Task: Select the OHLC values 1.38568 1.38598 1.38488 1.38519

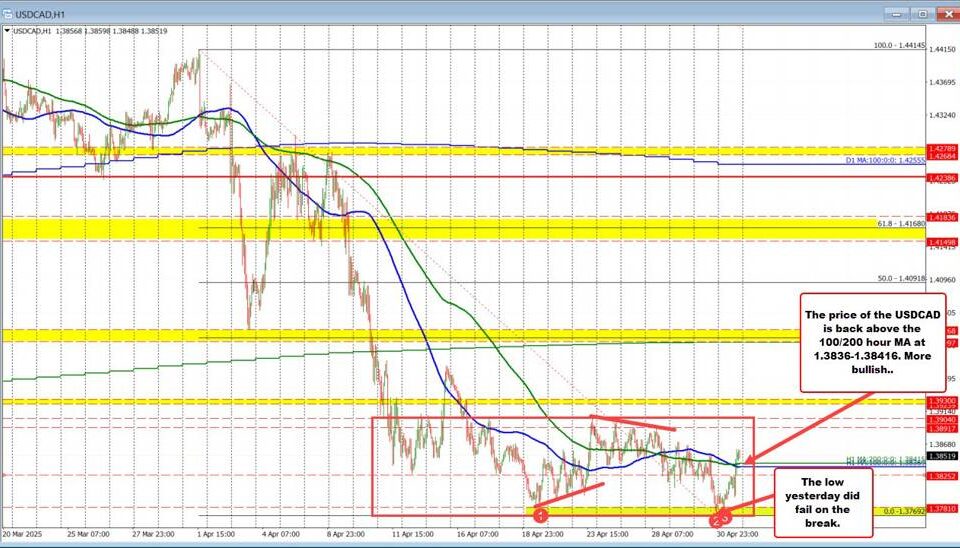Action: click(111, 31)
